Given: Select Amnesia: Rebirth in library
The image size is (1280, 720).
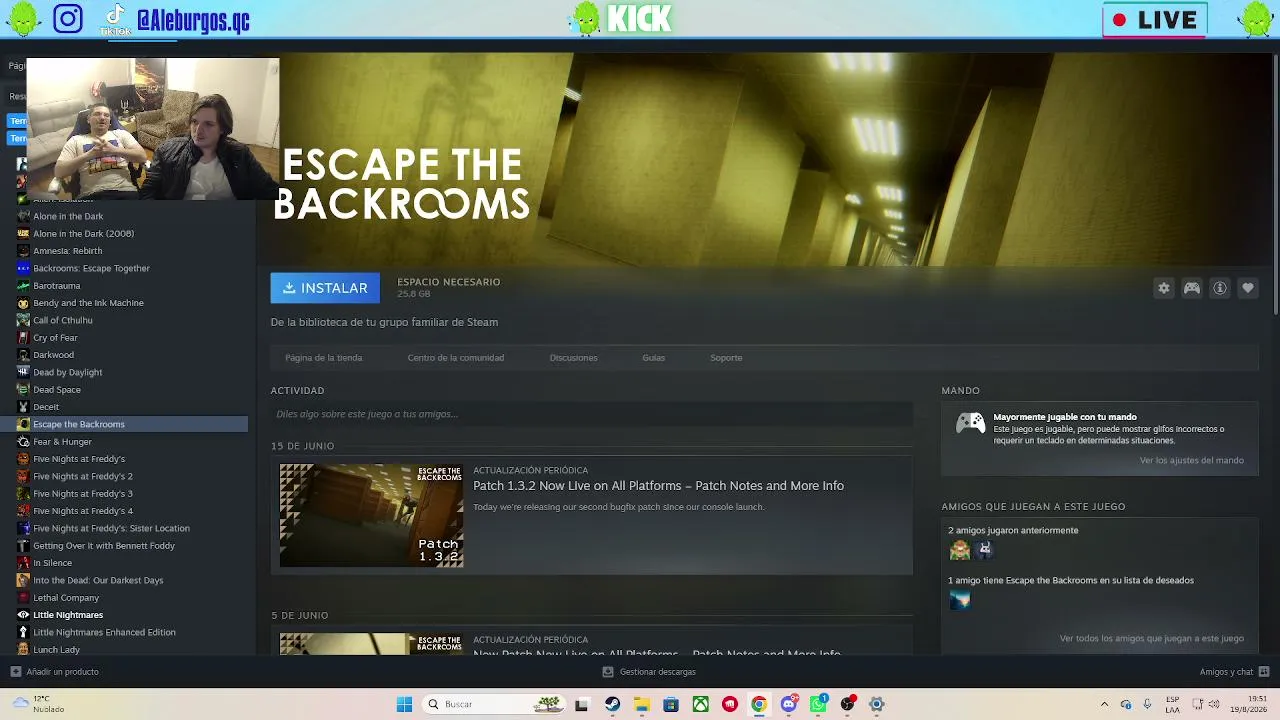Looking at the screenshot, I should point(67,251).
